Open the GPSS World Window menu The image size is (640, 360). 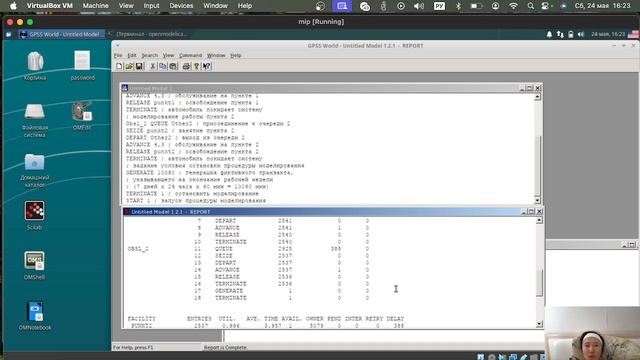(x=216, y=55)
